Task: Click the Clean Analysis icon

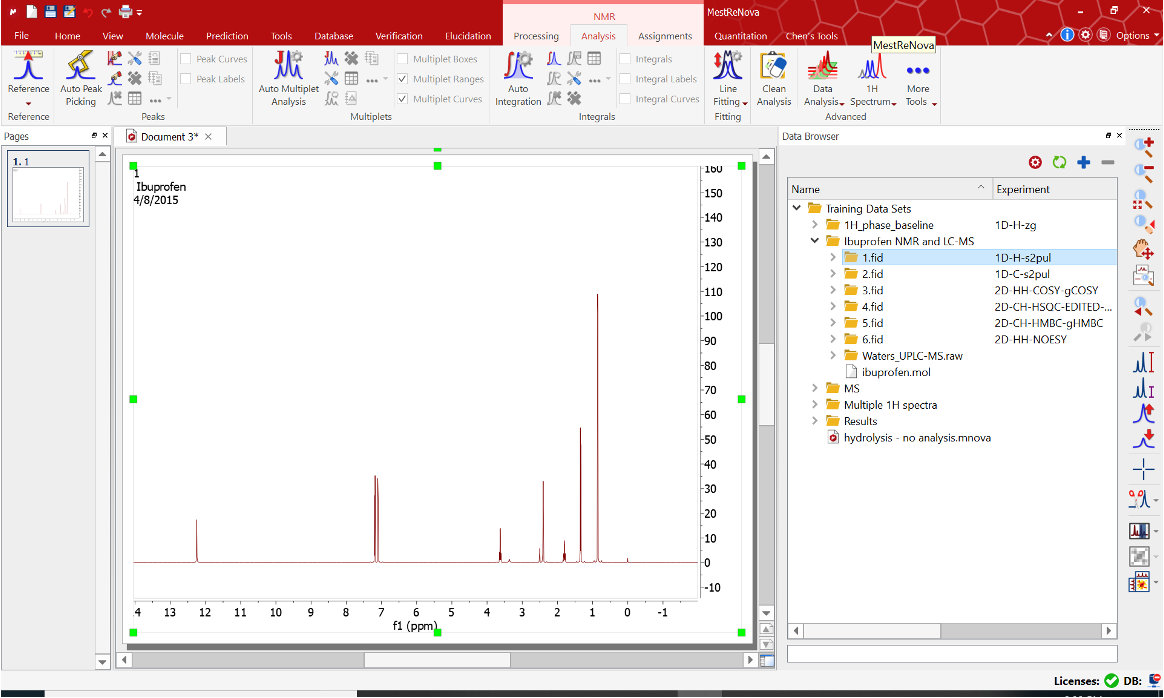Action: (x=773, y=80)
